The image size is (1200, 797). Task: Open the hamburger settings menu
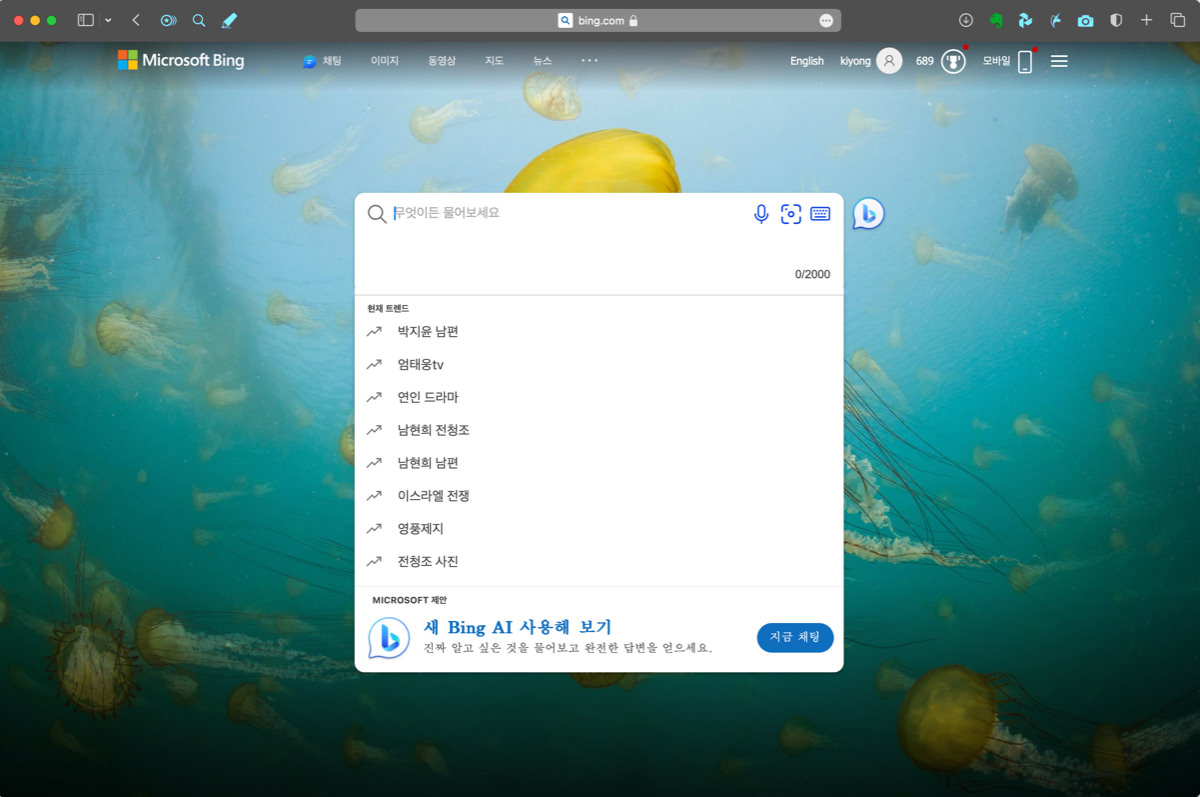click(1059, 61)
